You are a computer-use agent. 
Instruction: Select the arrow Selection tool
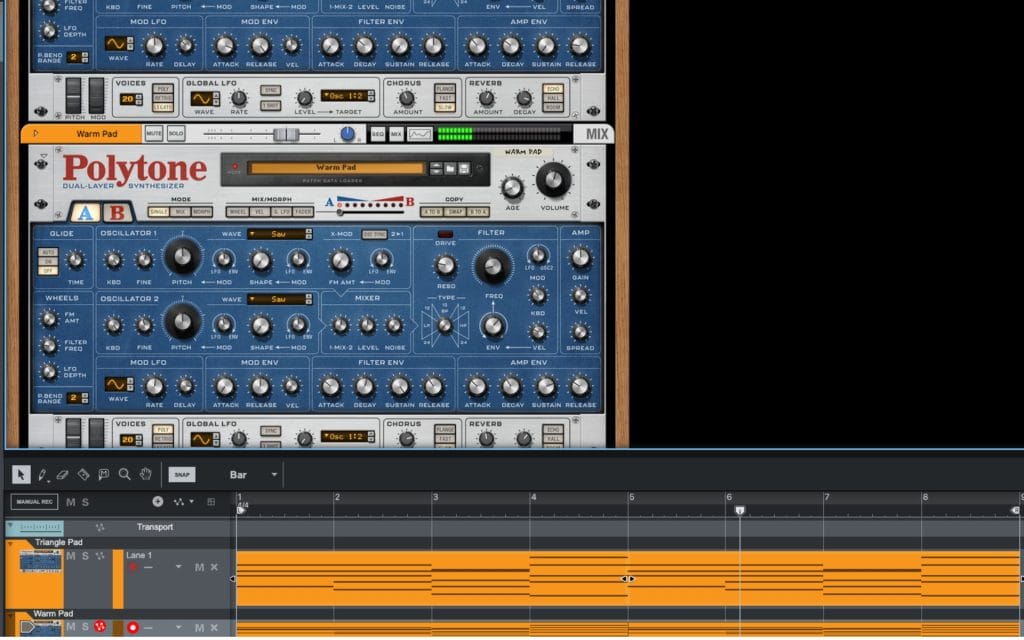click(22, 474)
